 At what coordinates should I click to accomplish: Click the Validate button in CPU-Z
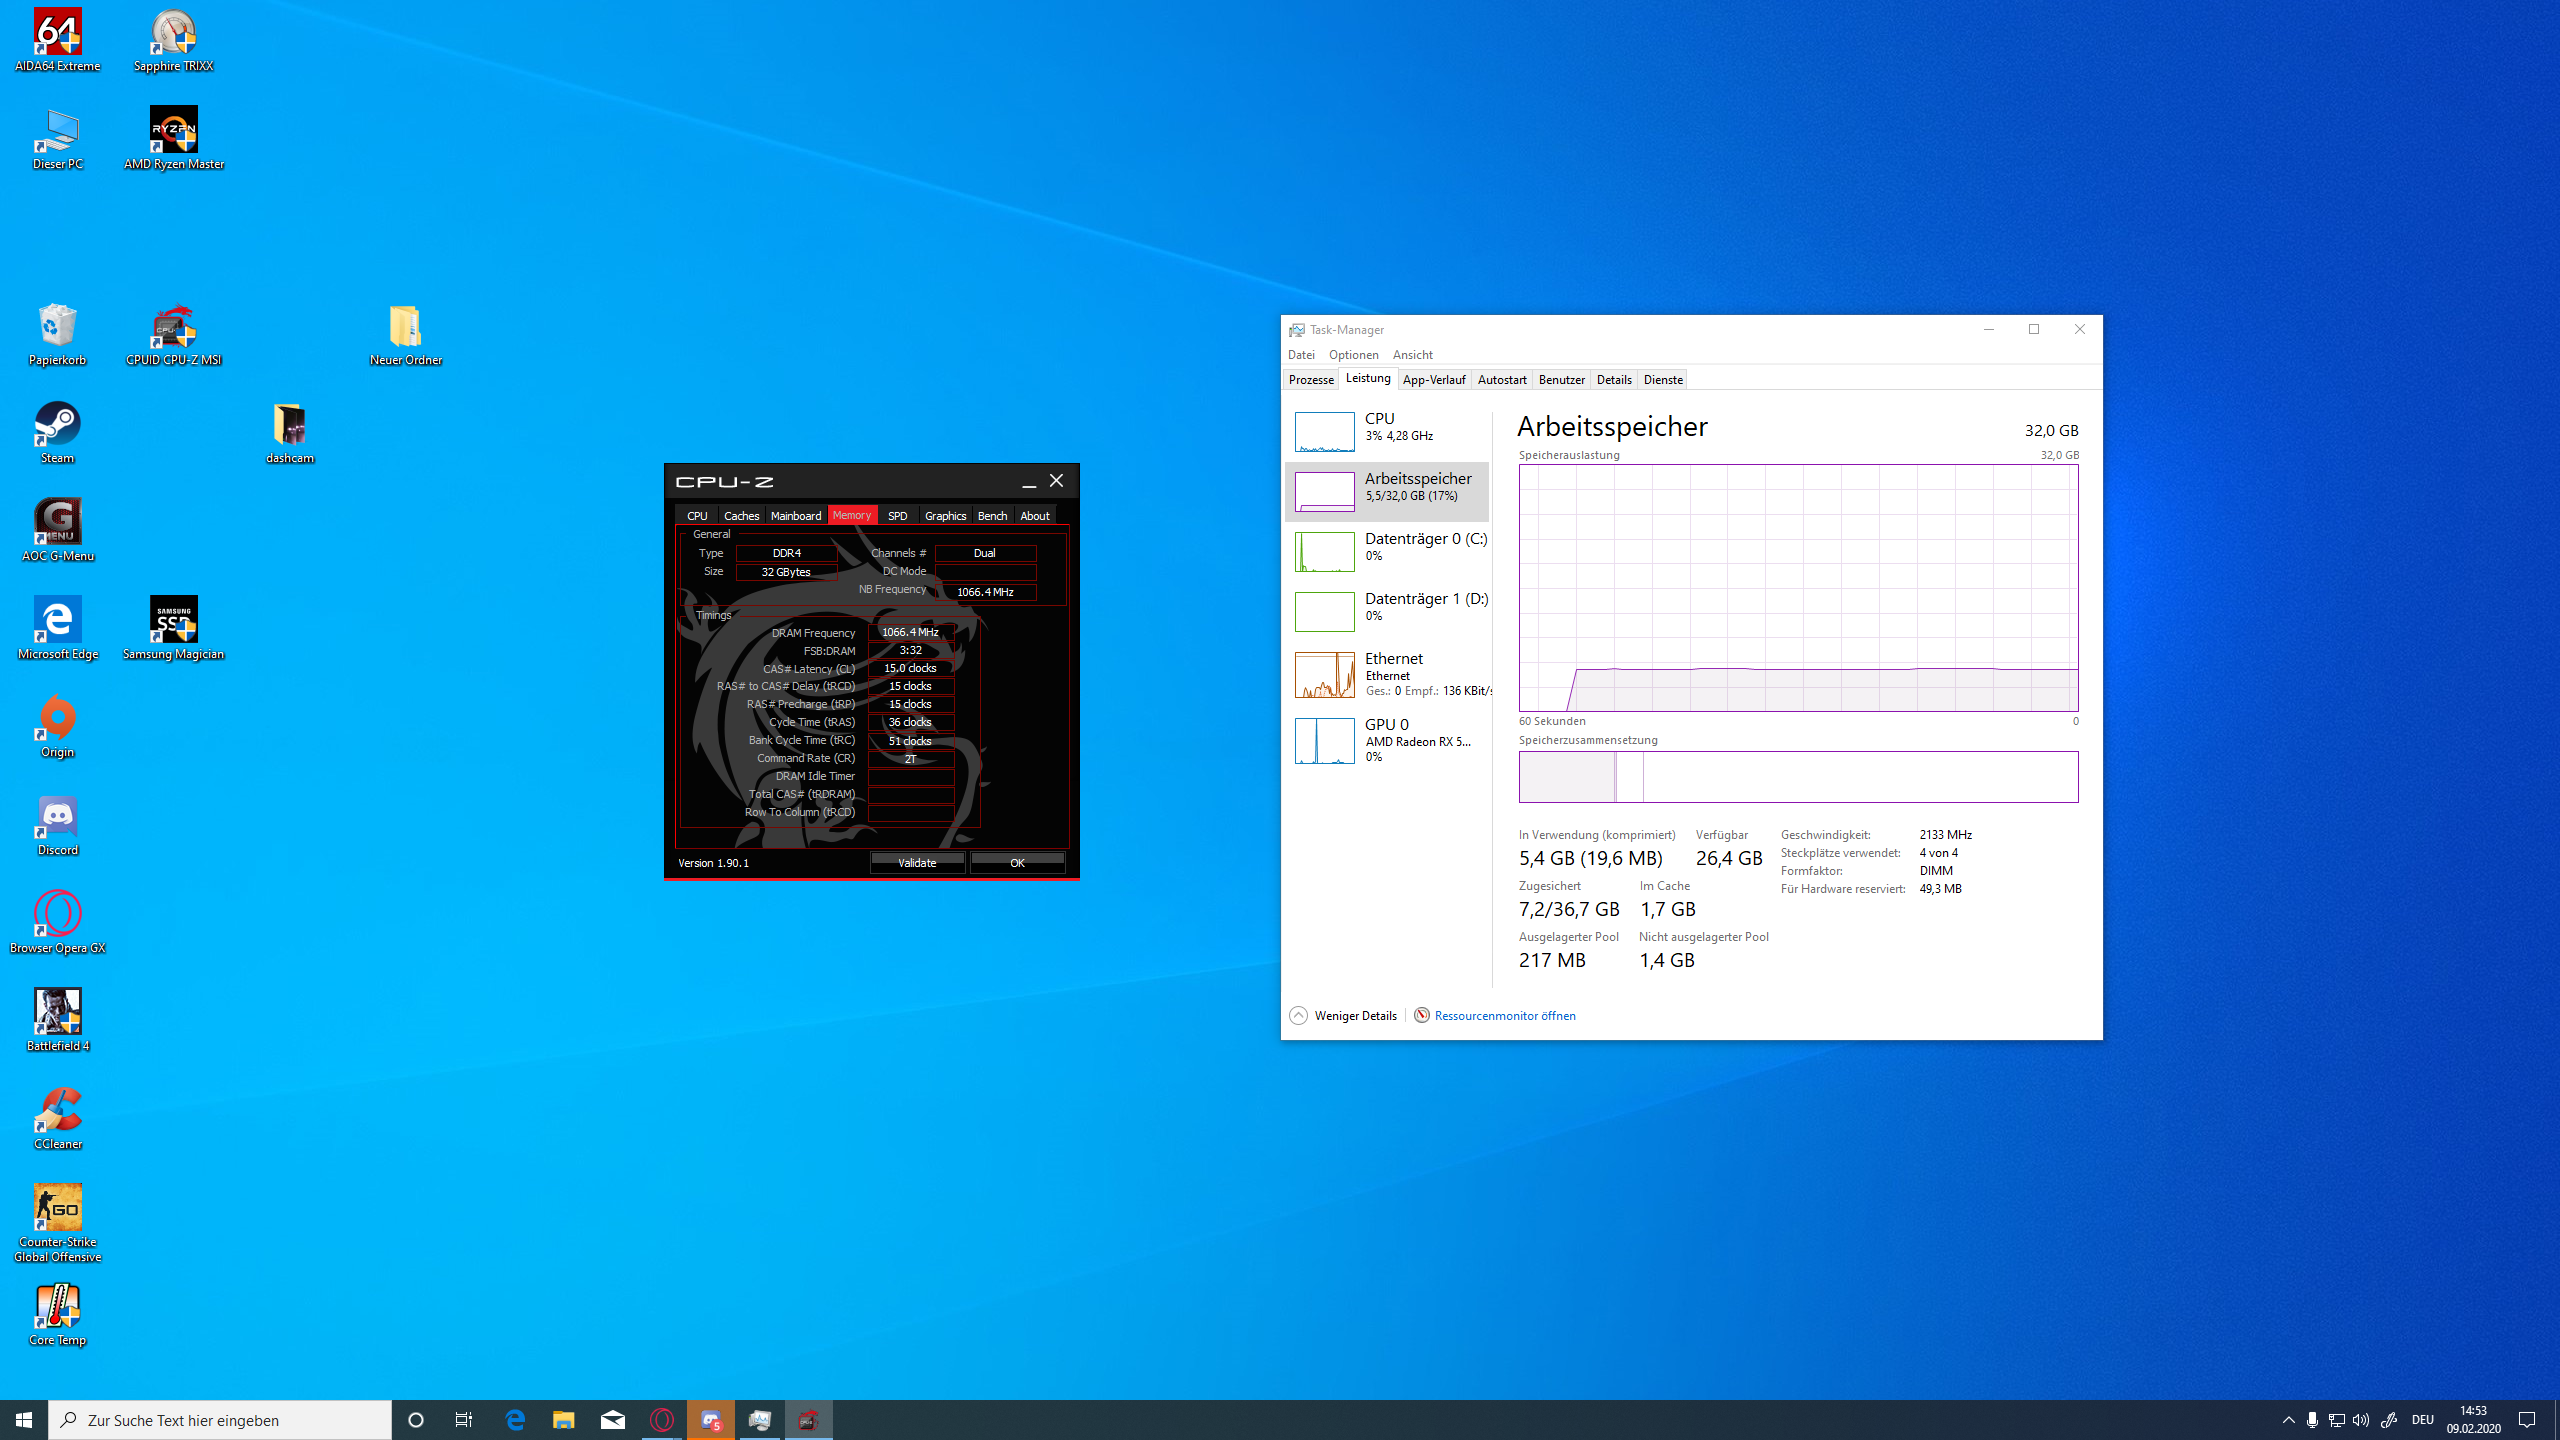(x=917, y=863)
